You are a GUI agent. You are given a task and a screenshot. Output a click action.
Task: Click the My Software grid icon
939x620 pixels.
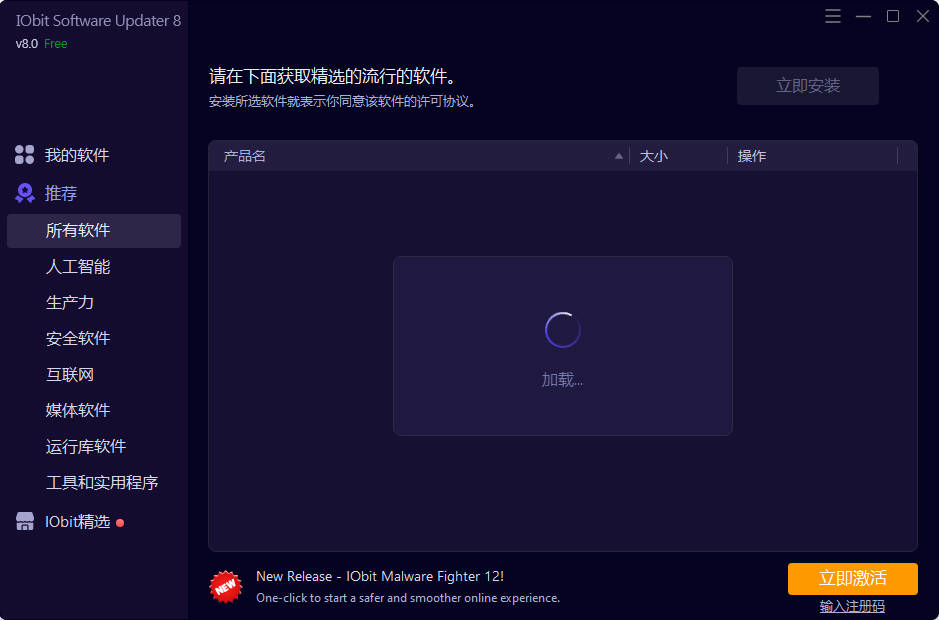click(25, 155)
